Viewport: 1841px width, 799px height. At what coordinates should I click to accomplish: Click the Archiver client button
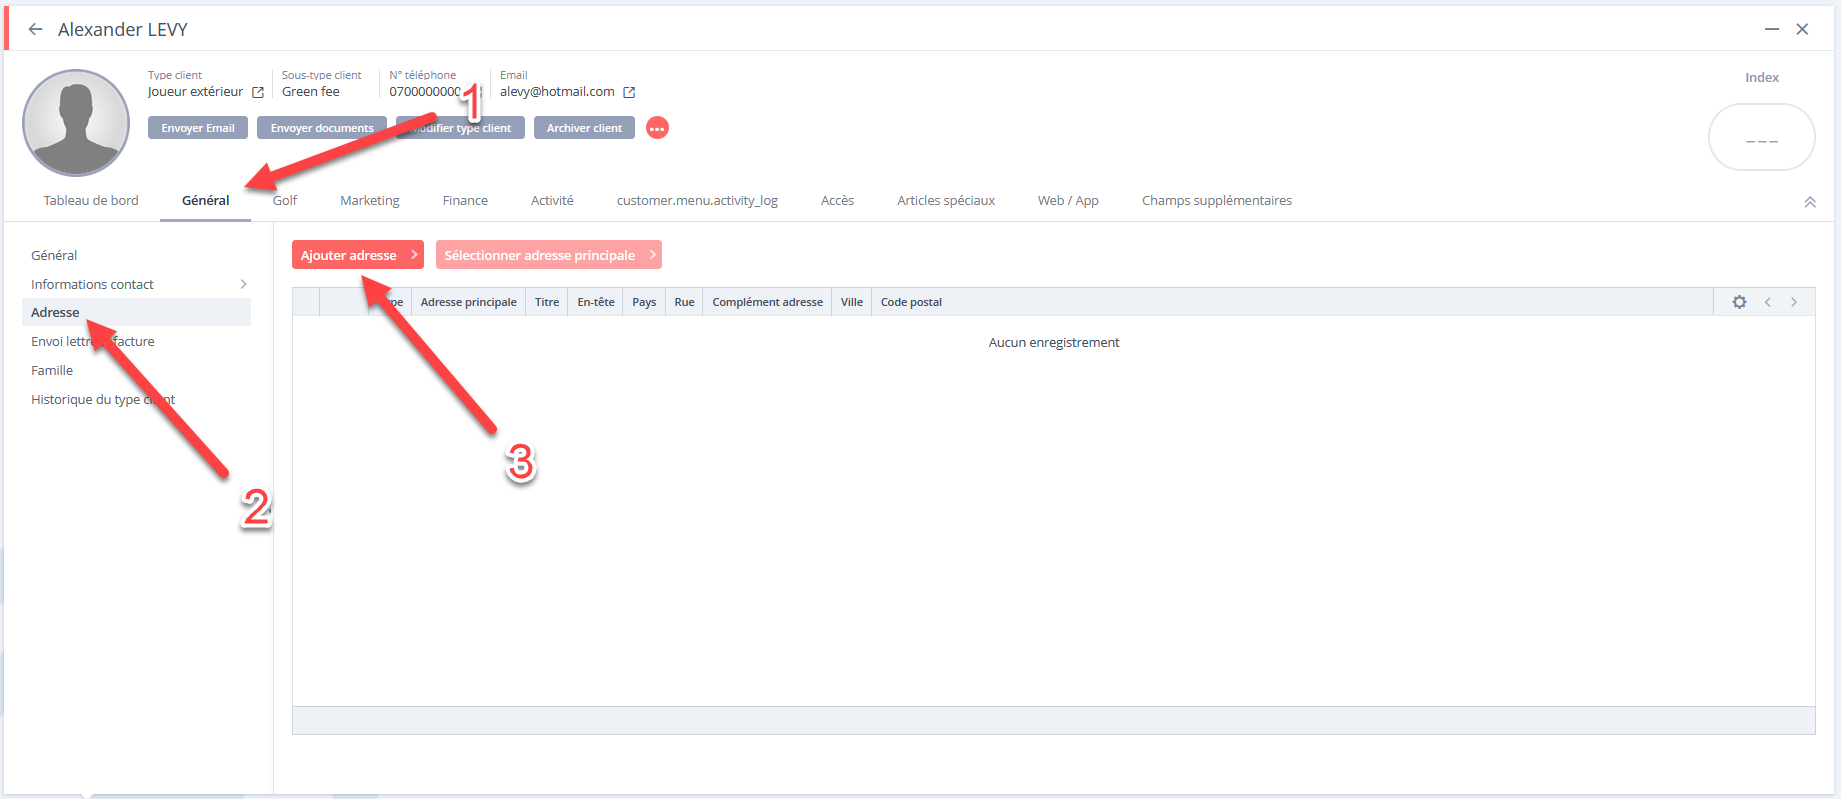tap(584, 128)
